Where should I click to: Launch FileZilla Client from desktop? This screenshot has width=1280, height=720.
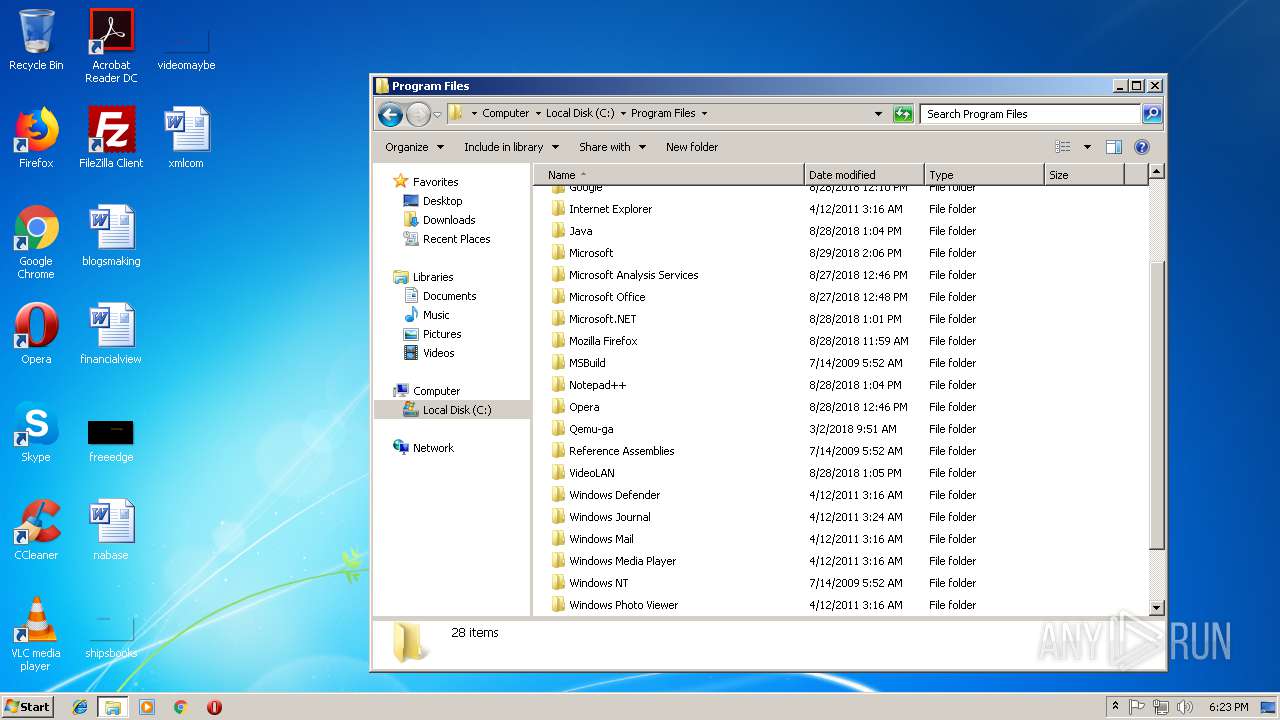pyautogui.click(x=111, y=138)
